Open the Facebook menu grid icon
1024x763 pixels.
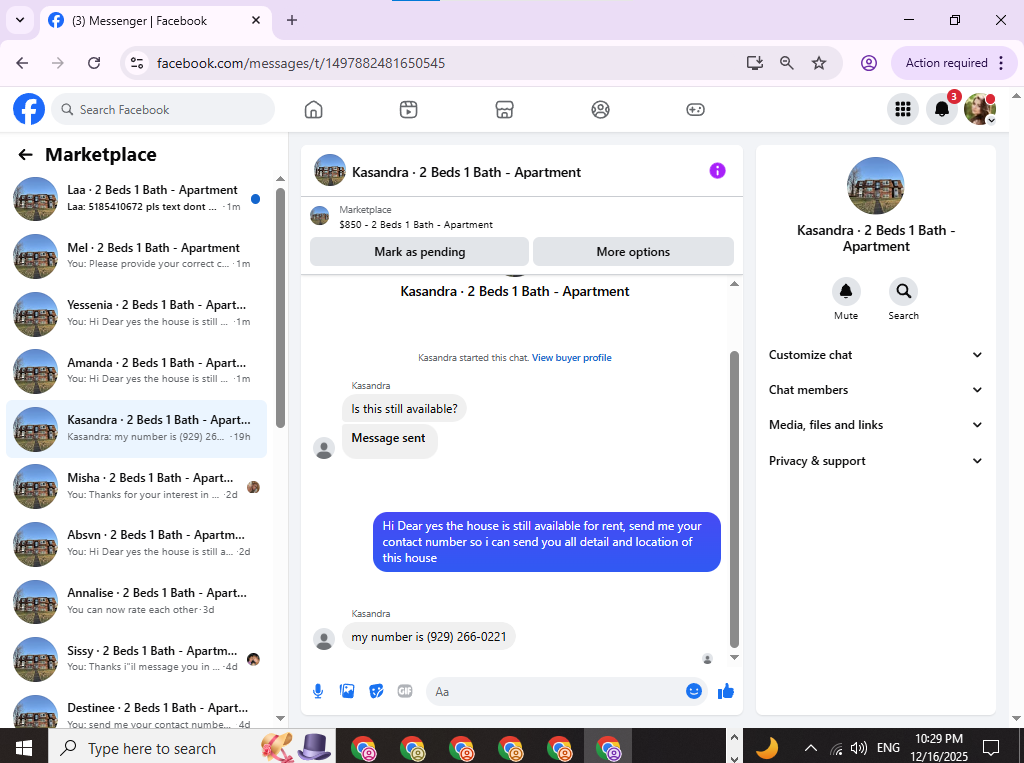click(x=903, y=109)
